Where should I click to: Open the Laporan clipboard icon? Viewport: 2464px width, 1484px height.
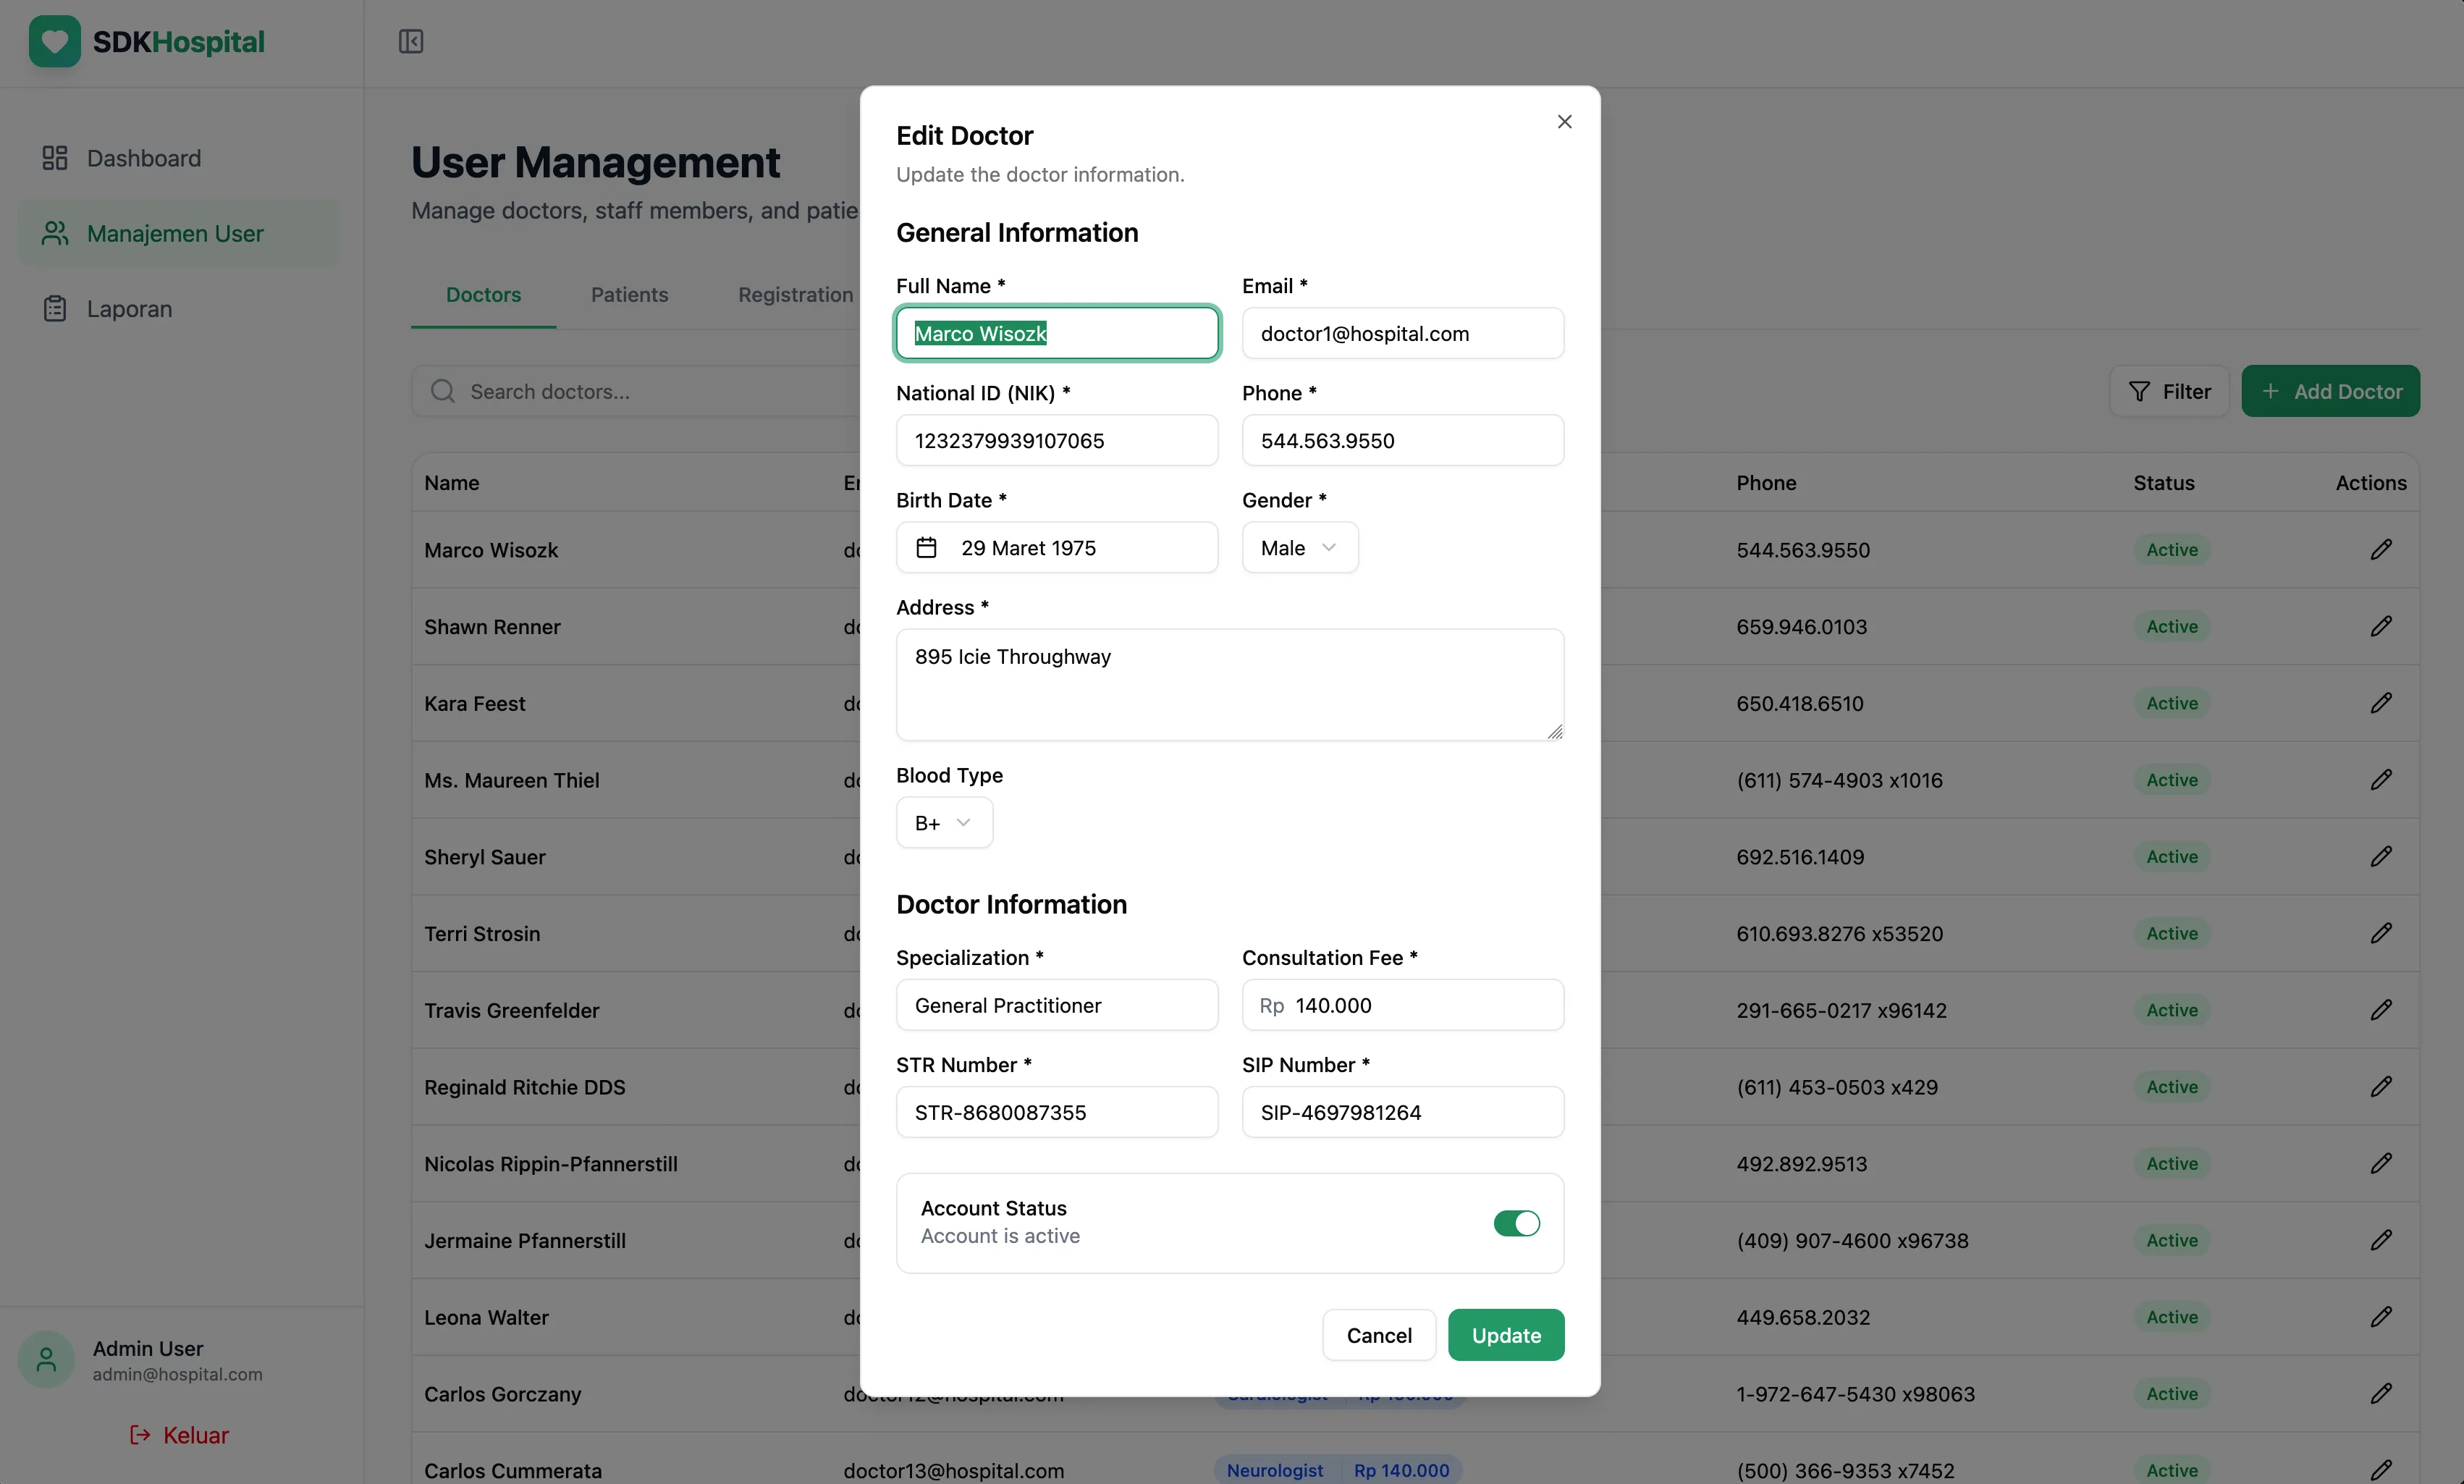pos(54,308)
